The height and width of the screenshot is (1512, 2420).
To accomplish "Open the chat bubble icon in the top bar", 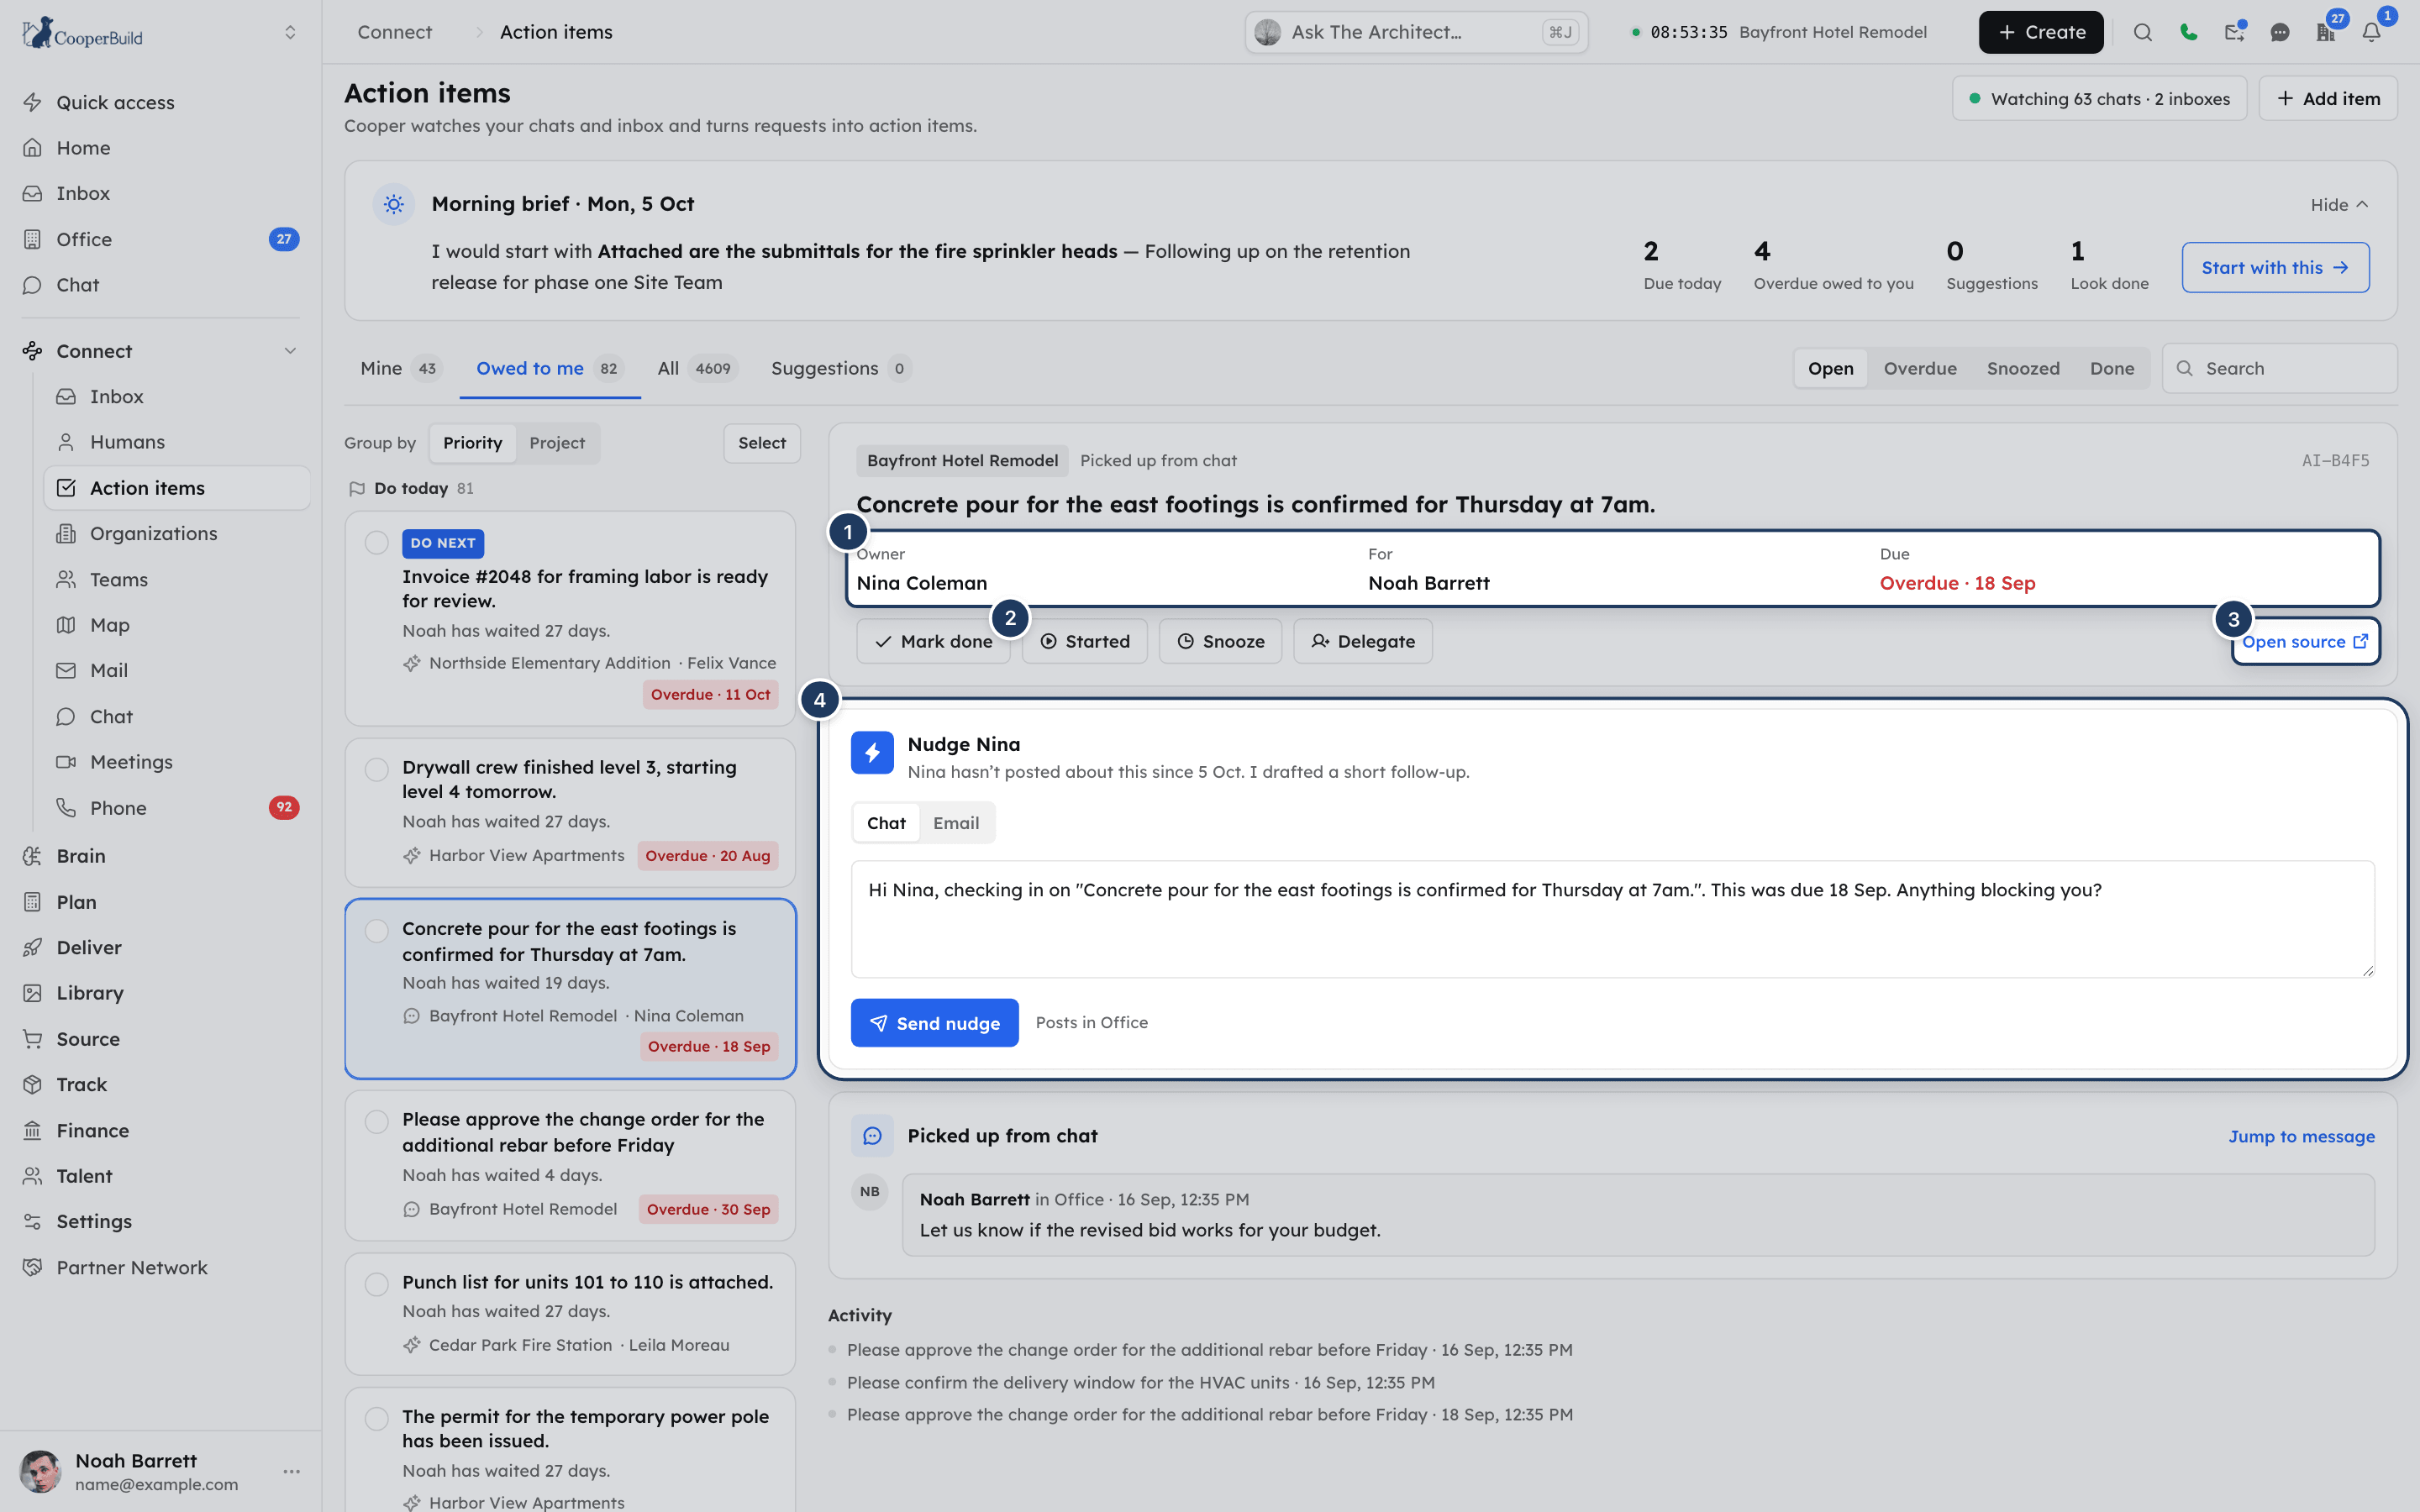I will [x=2280, y=32].
